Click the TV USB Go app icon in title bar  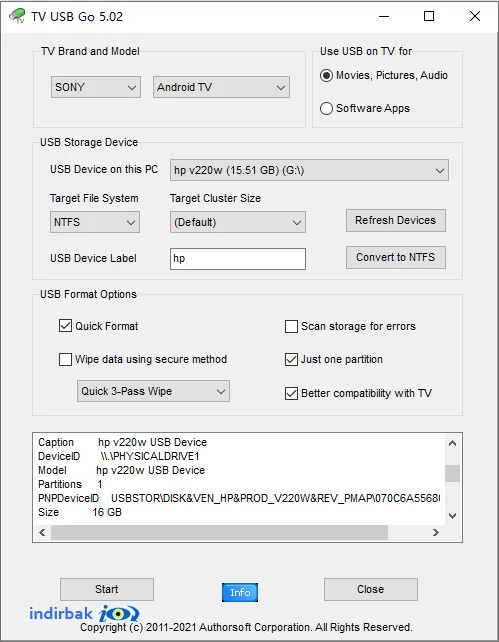coord(17,16)
